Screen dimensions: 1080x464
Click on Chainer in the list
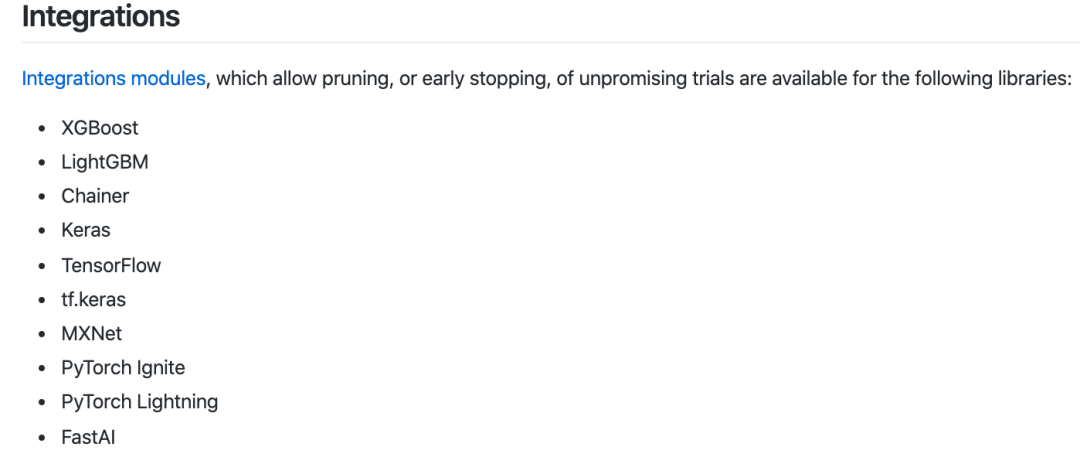coord(95,196)
